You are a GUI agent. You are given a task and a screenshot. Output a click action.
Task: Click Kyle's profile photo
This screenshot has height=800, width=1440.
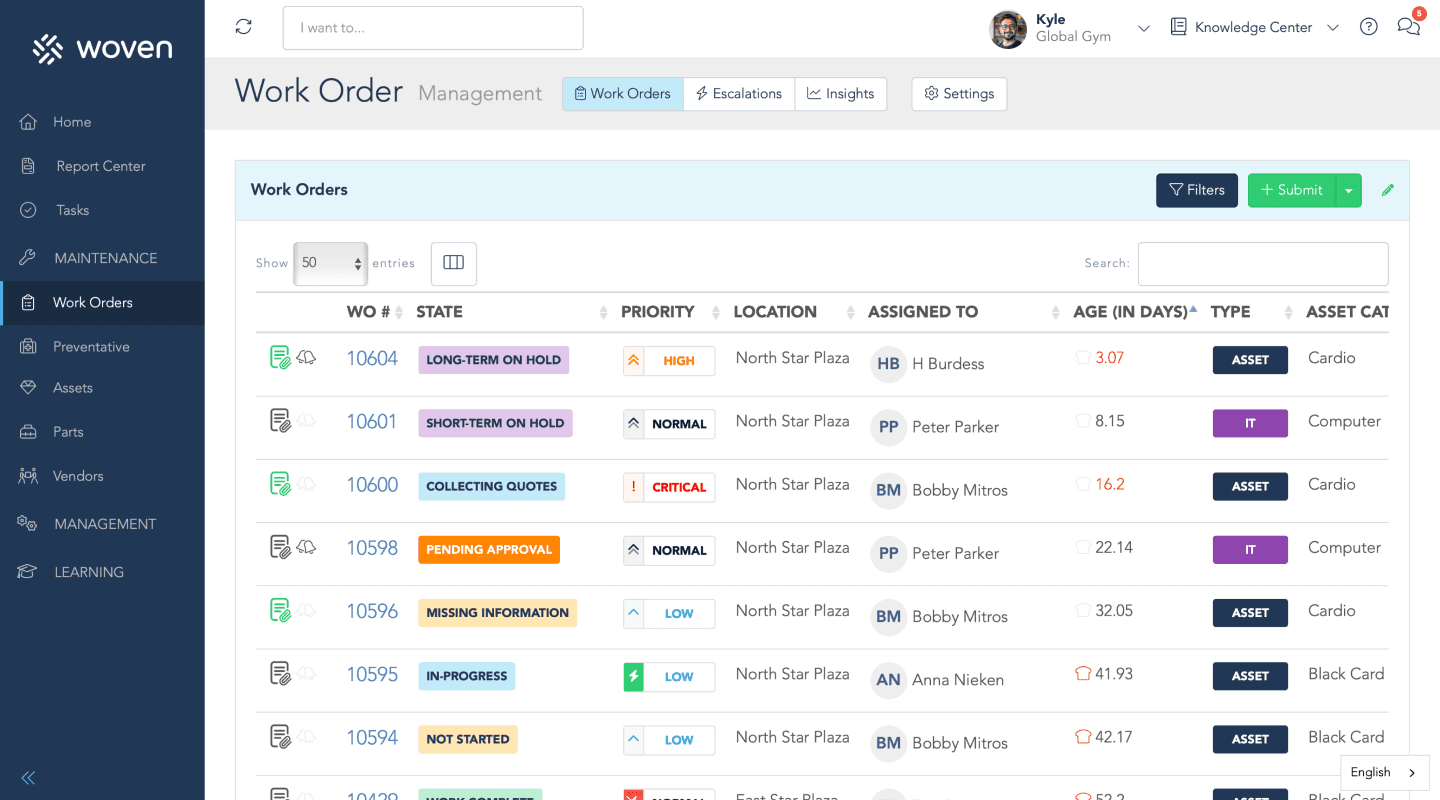coord(1008,29)
